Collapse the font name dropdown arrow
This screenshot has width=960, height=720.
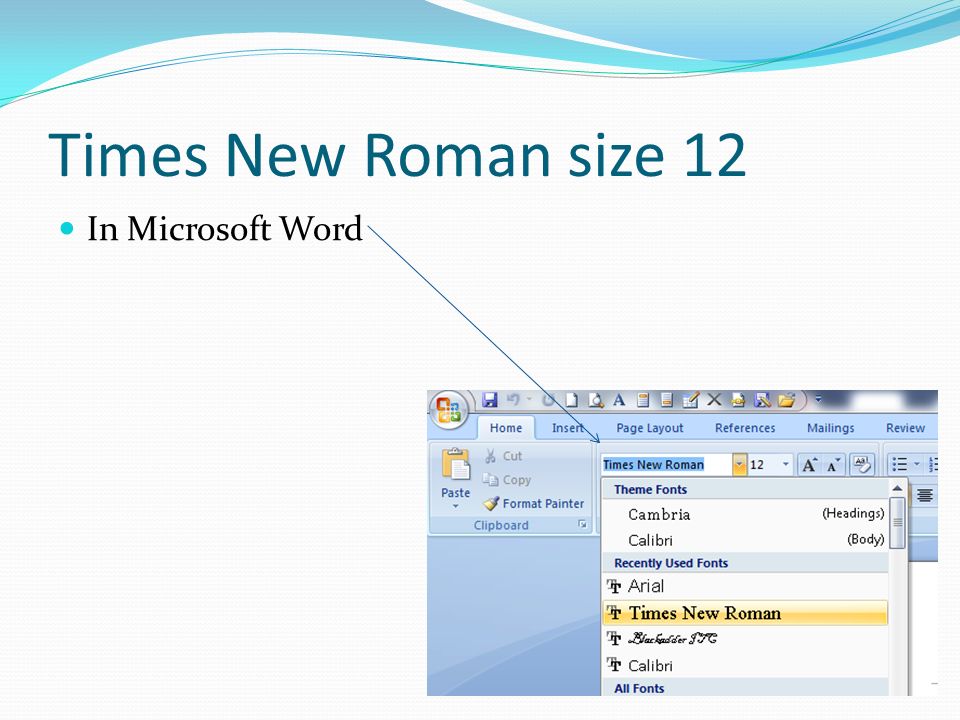pyautogui.click(x=740, y=465)
